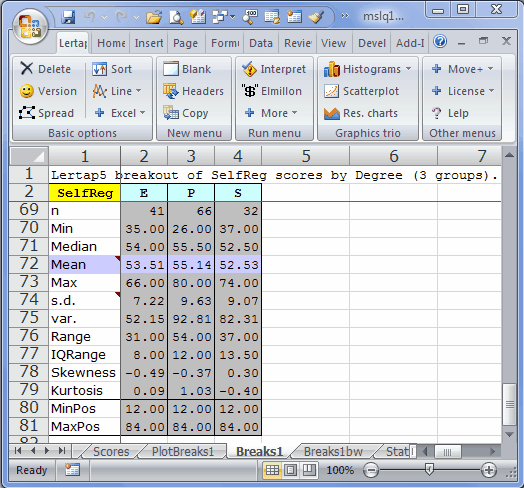The width and height of the screenshot is (524, 488).
Task: Show Lertap Version with the smiley icon
Action: click(27, 91)
